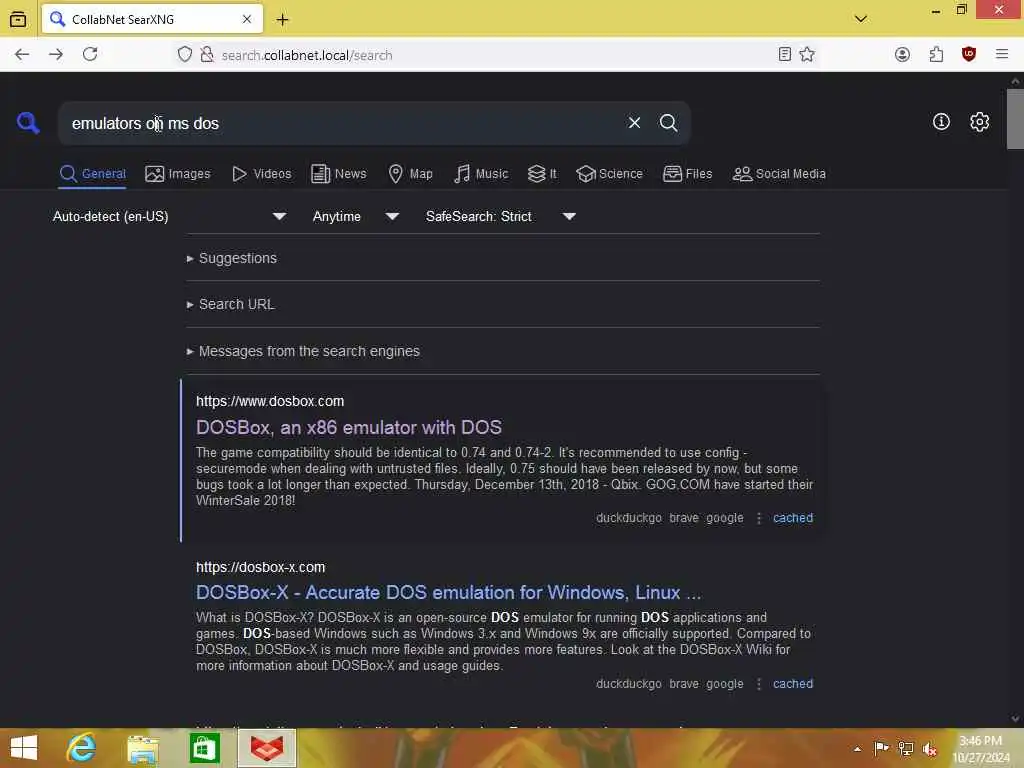View site connection lock icon
The width and height of the screenshot is (1024, 768).
pyautogui.click(x=207, y=54)
